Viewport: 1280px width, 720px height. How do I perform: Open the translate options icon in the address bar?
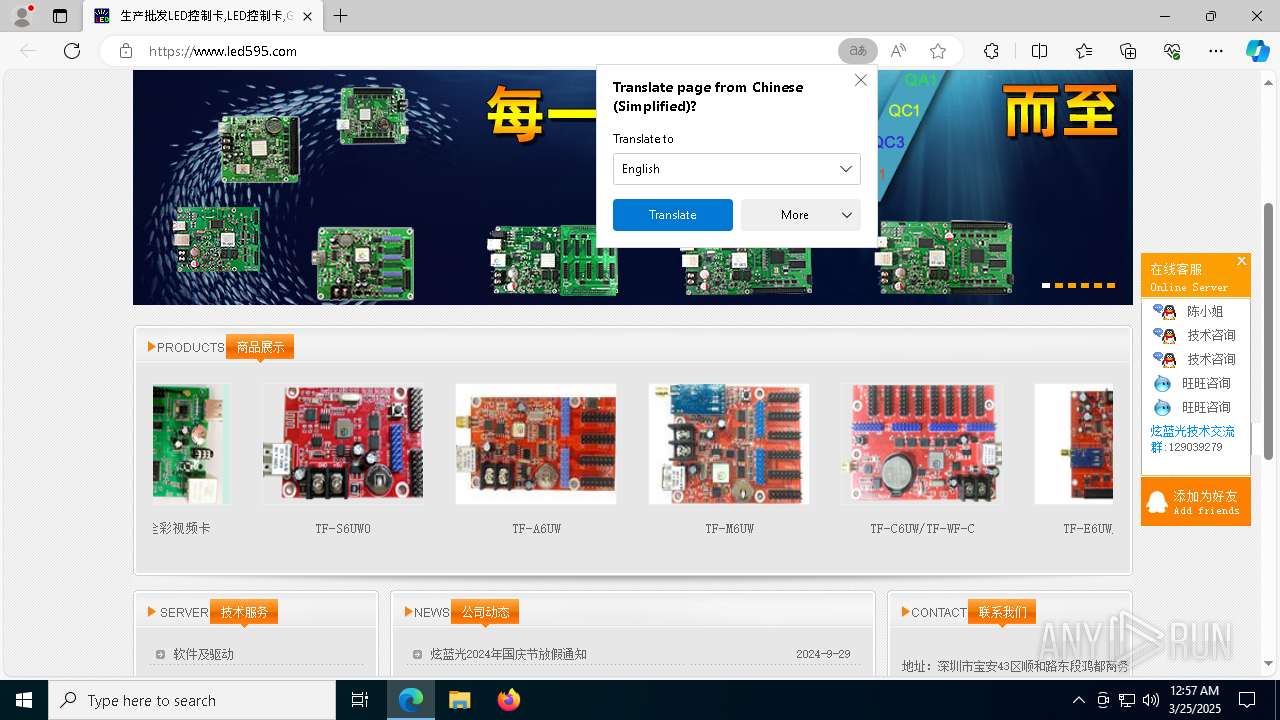(x=858, y=51)
